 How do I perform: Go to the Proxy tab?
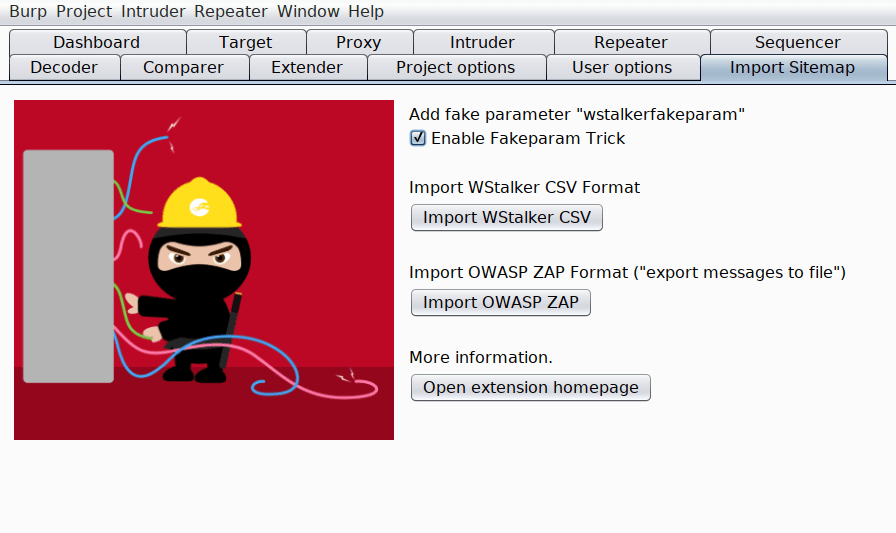pos(359,42)
